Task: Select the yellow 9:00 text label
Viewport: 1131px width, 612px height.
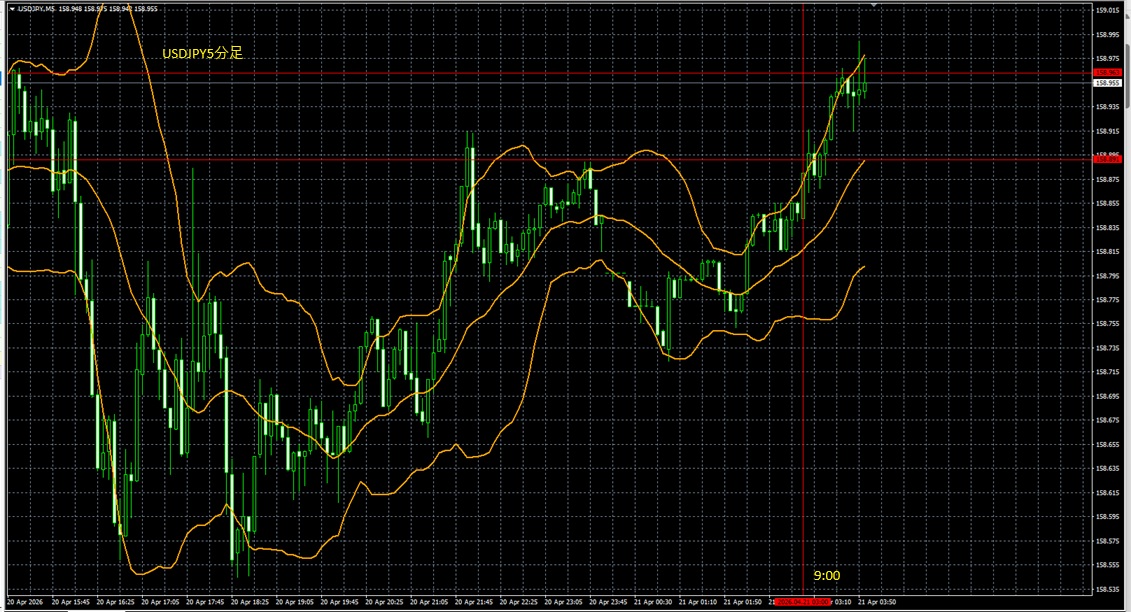Action: coord(826,576)
